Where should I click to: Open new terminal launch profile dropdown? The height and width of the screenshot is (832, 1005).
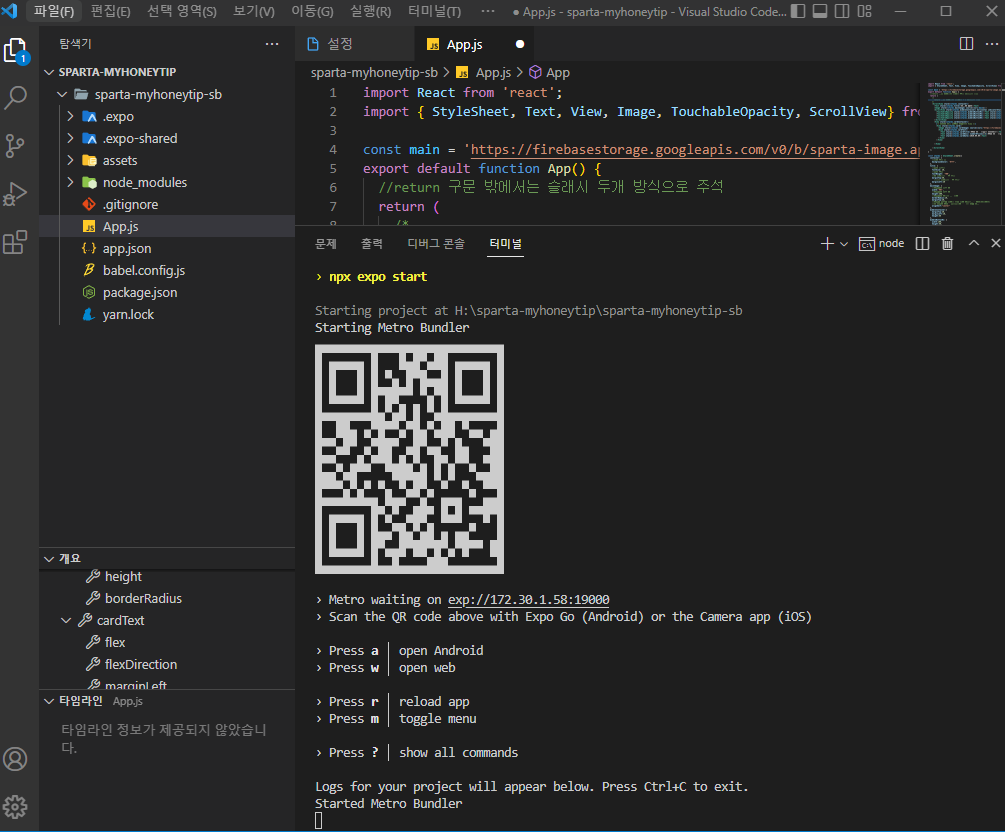[x=844, y=244]
